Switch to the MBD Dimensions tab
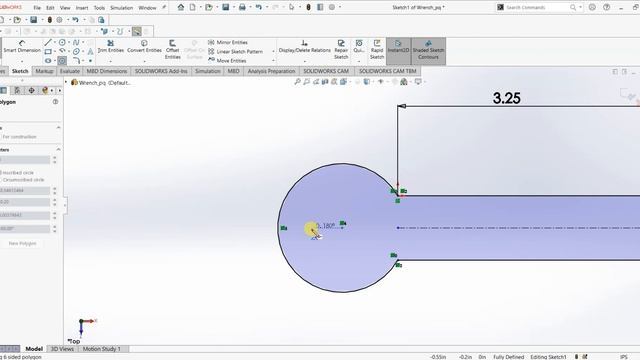The width and height of the screenshot is (640, 360). click(x=107, y=71)
